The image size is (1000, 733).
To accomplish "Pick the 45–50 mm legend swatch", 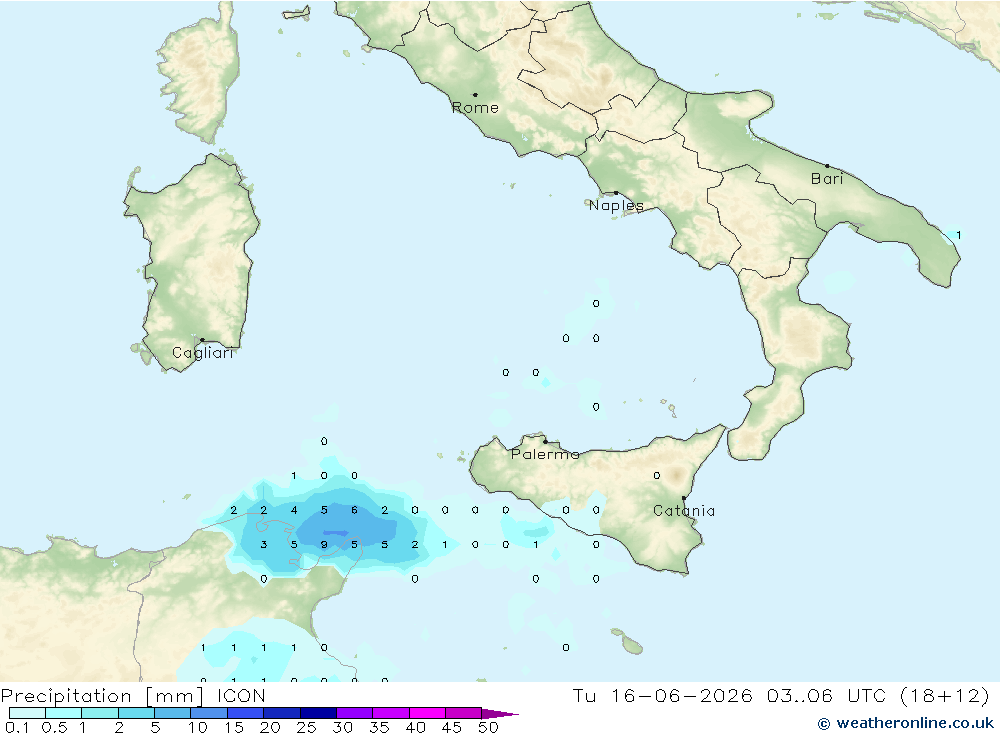I will click(x=464, y=713).
